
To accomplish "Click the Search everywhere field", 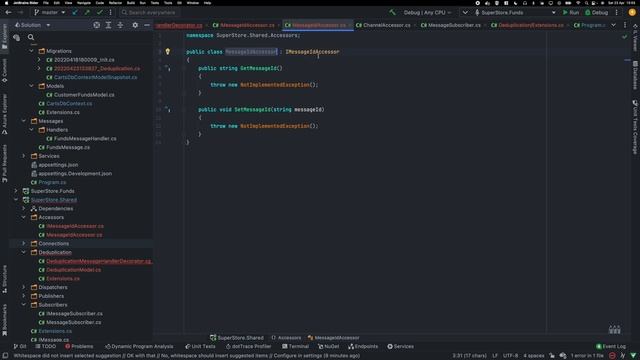I will [149, 12].
